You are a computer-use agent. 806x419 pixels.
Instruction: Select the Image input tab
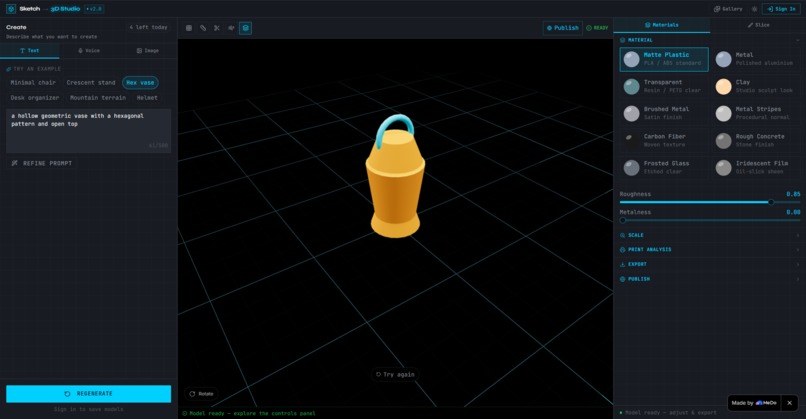(148, 50)
